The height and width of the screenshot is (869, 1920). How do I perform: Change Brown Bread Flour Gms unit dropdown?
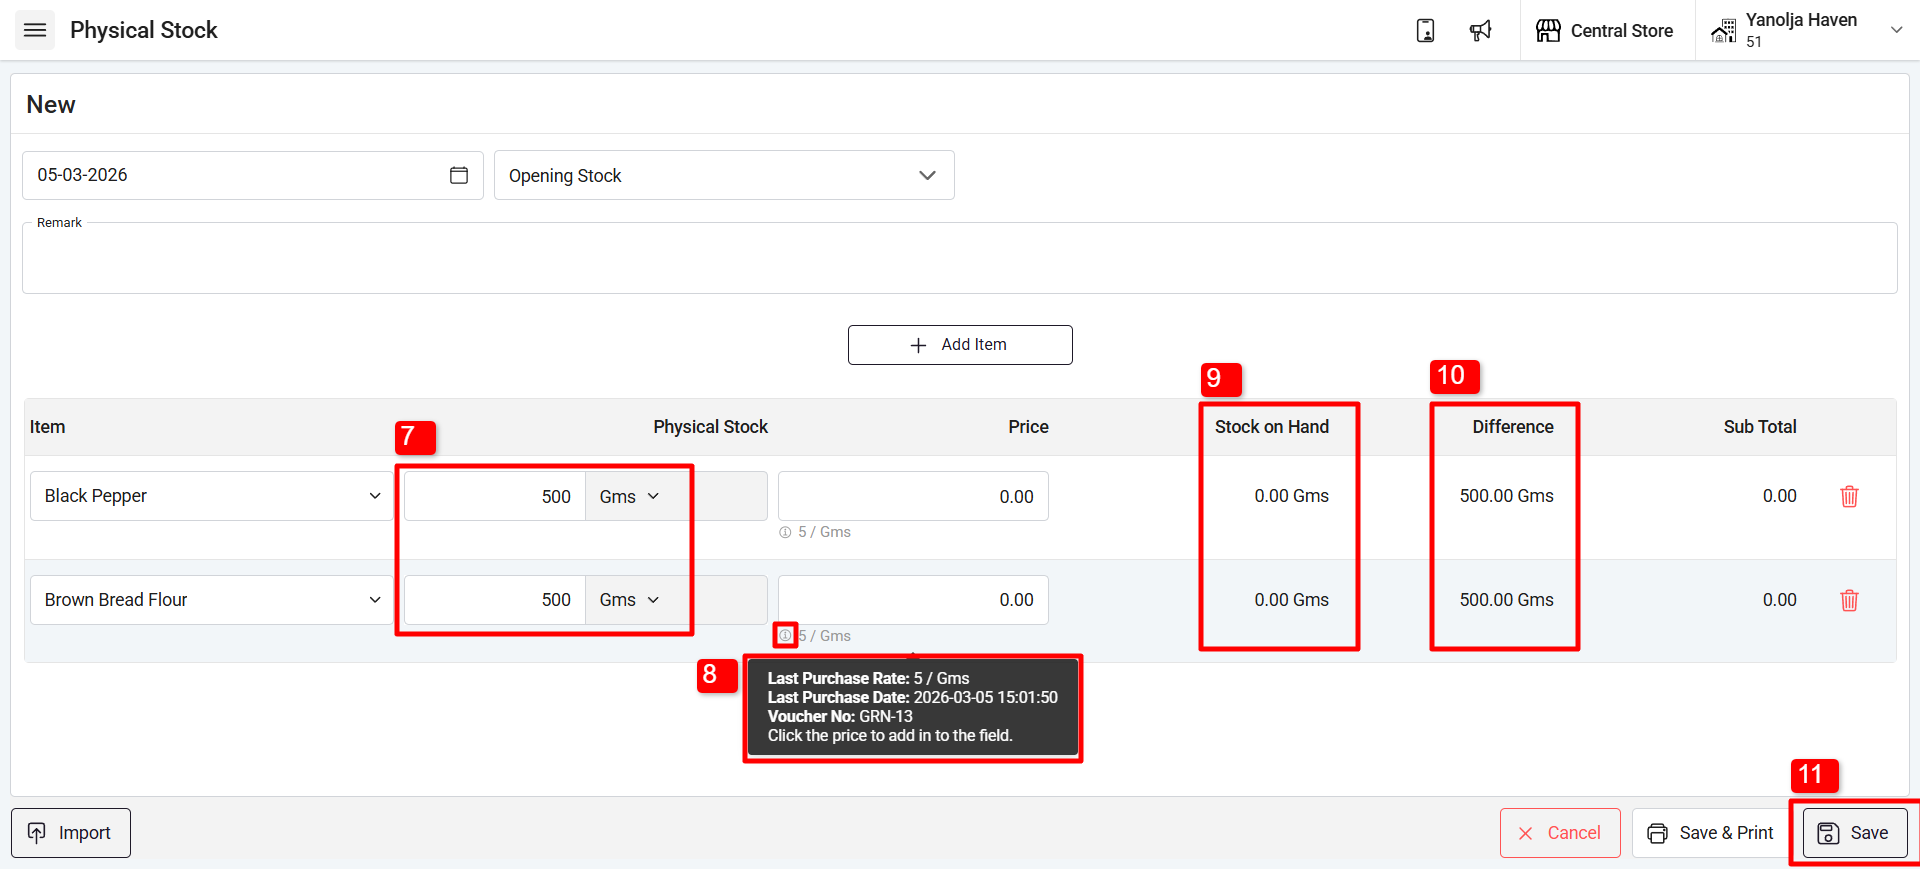[x=630, y=600]
